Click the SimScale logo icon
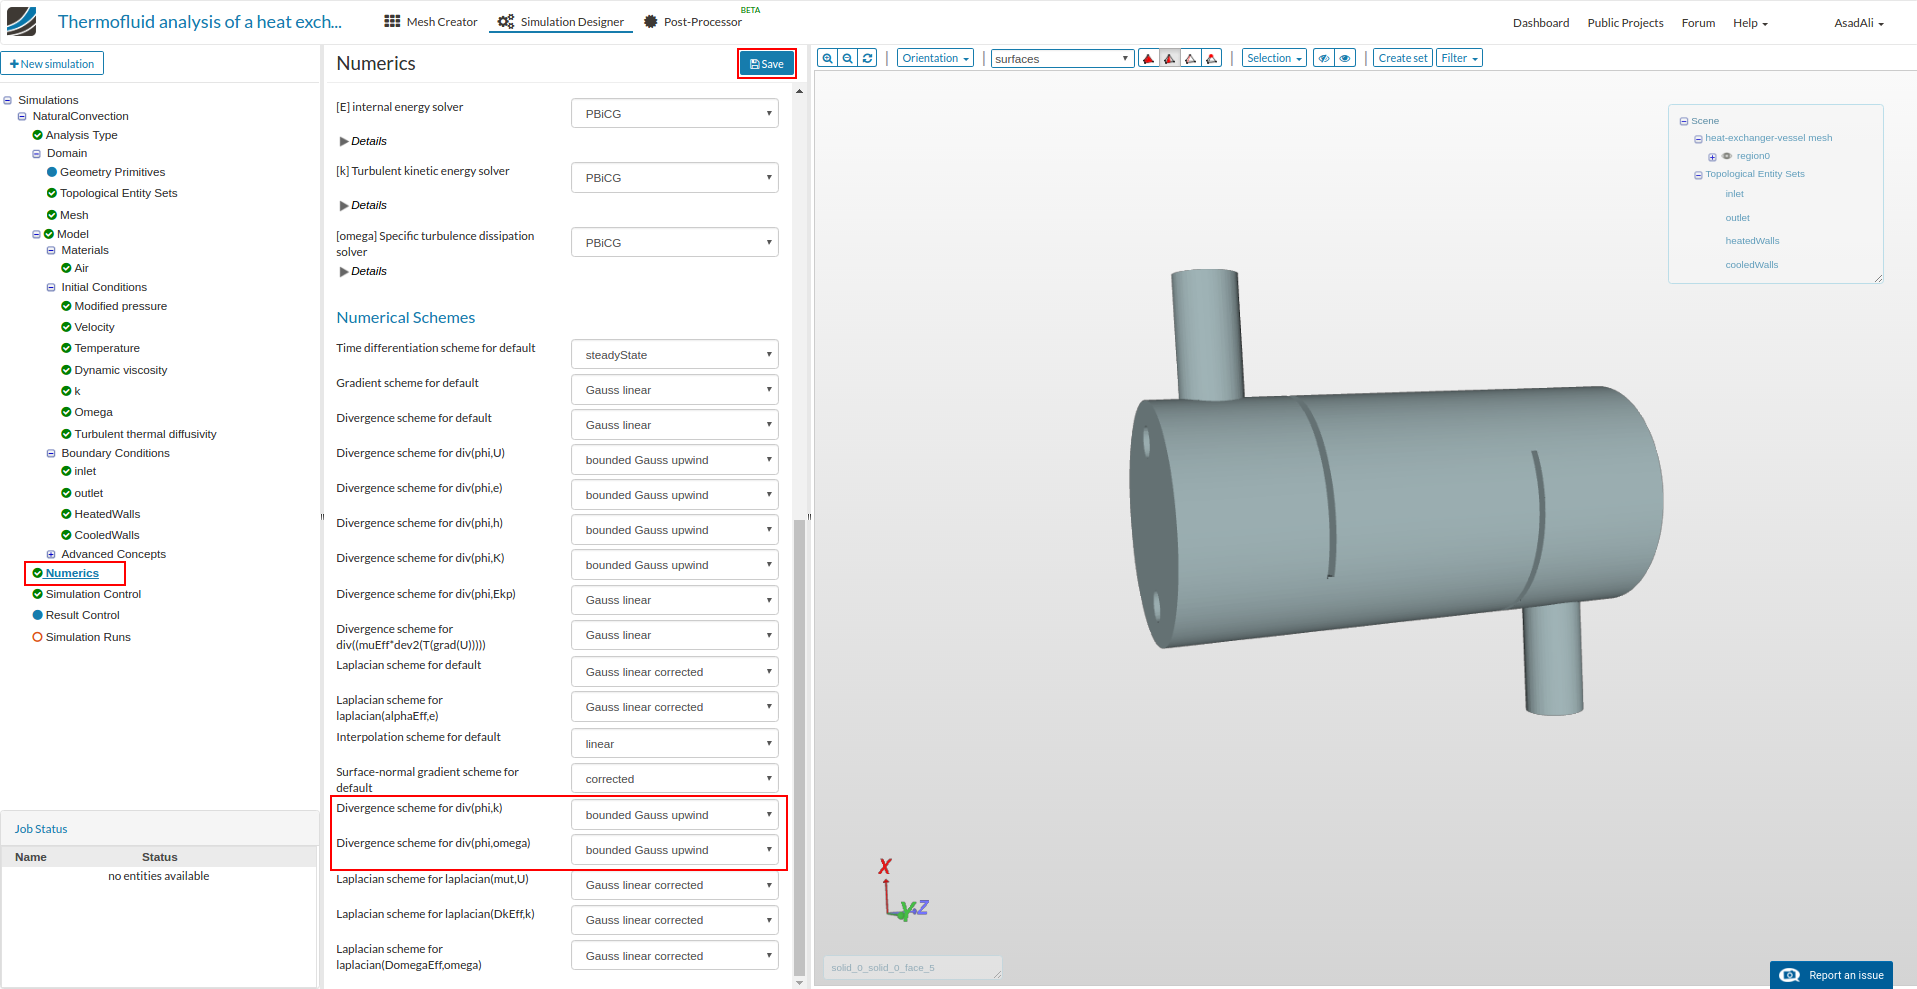This screenshot has height=989, width=1917. pos(21,21)
